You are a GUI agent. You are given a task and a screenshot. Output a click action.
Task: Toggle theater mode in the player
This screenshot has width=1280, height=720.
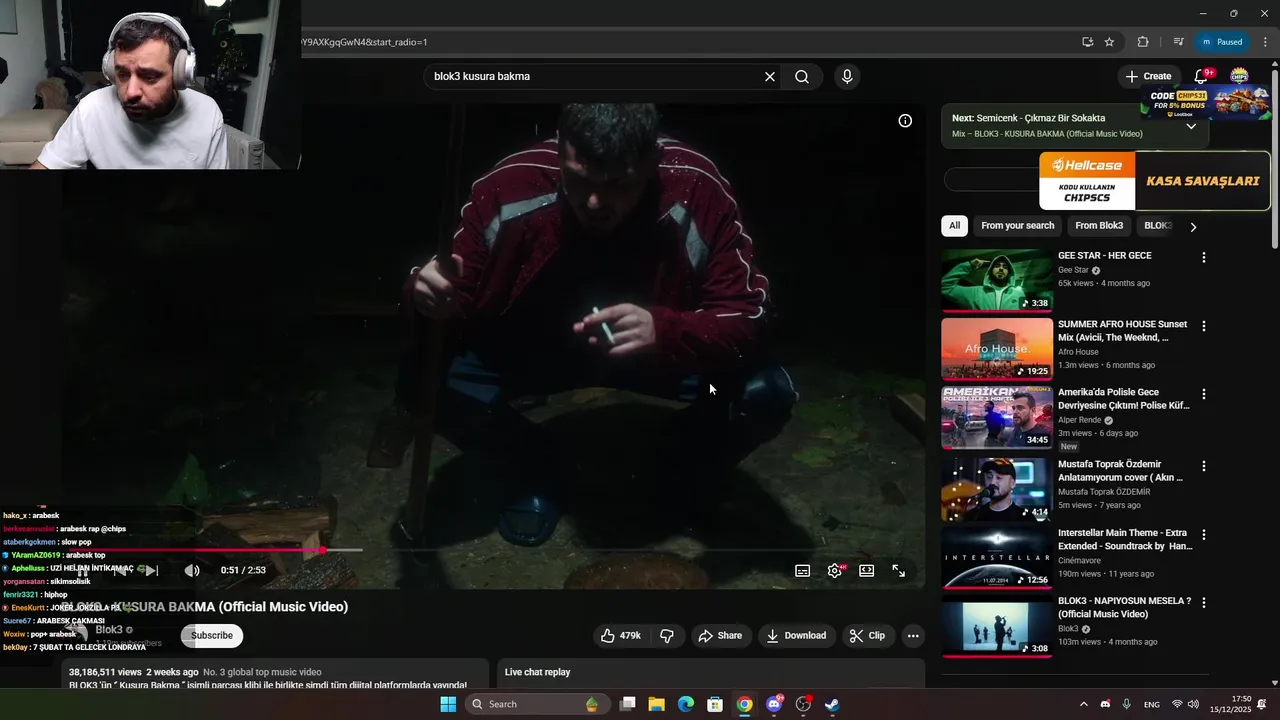pyautogui.click(x=866, y=570)
